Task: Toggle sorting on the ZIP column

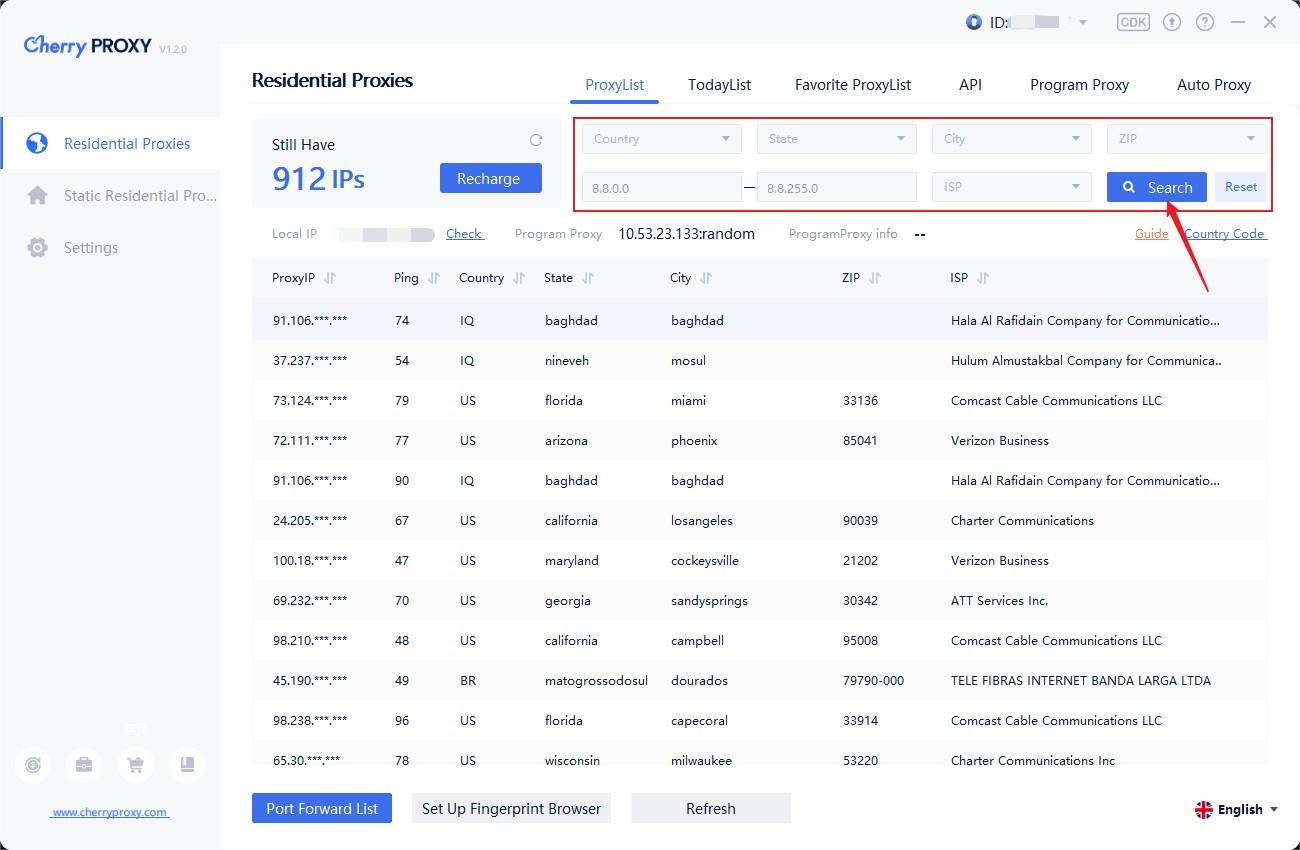Action: [874, 278]
